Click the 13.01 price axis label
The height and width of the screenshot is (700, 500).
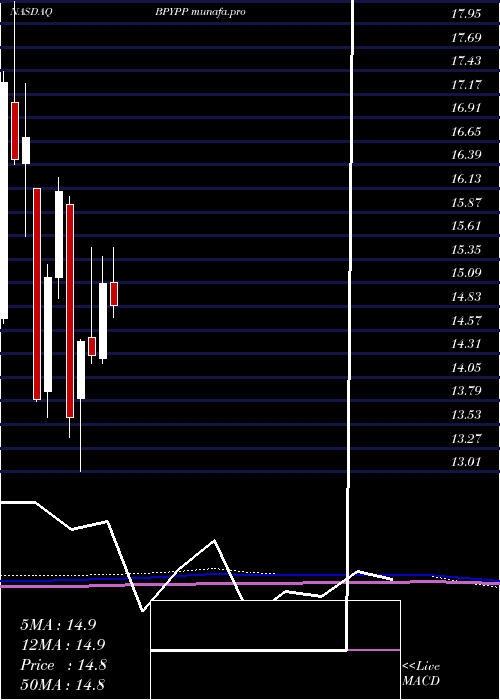coord(466,462)
